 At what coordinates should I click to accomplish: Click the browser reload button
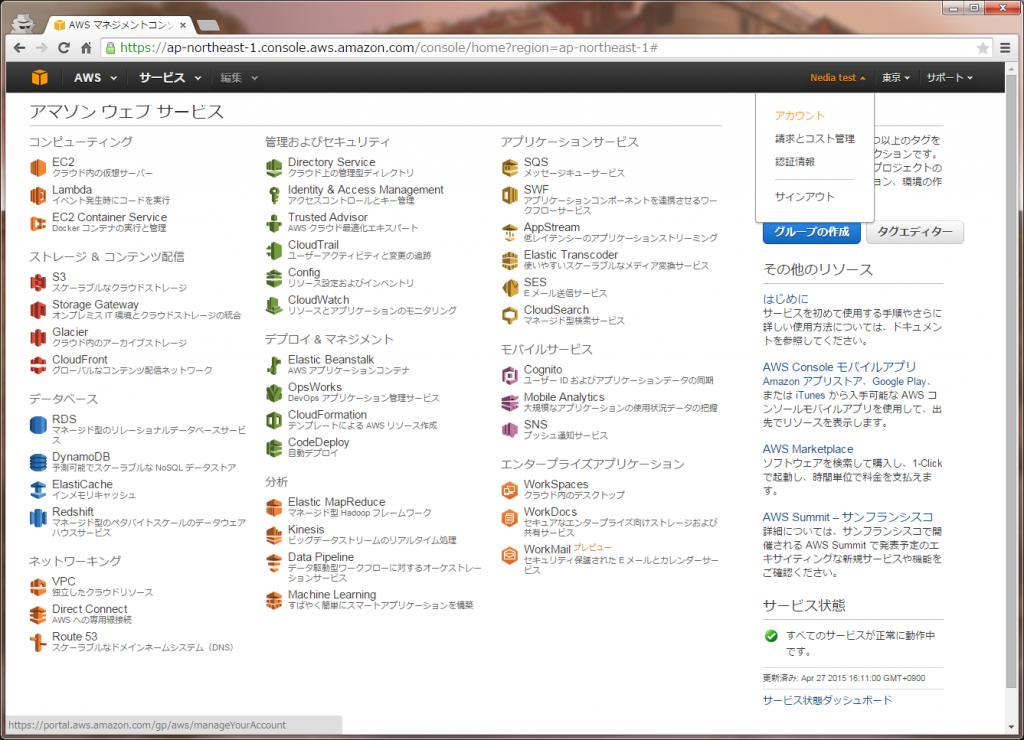[63, 48]
